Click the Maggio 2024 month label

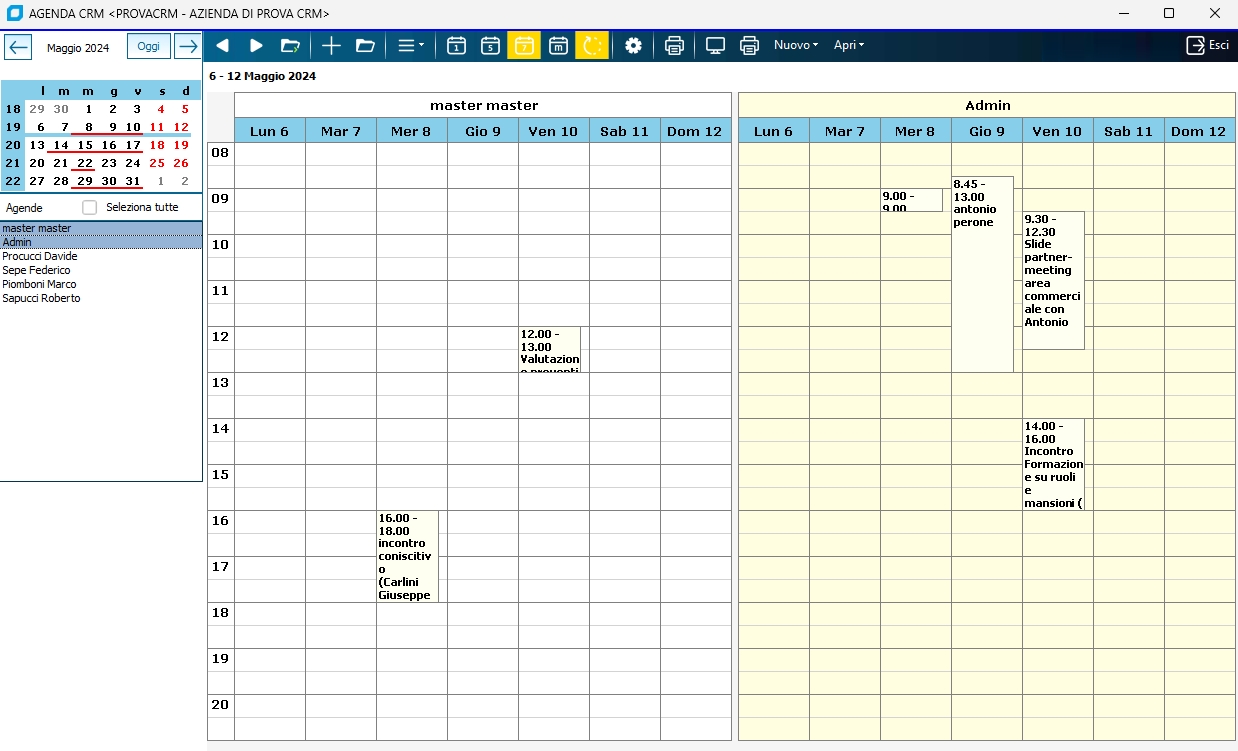click(x=78, y=48)
